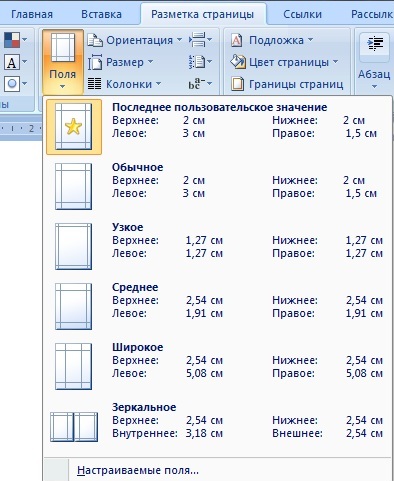Click the Зеркальное two-page thumbnail icon

coord(74,427)
